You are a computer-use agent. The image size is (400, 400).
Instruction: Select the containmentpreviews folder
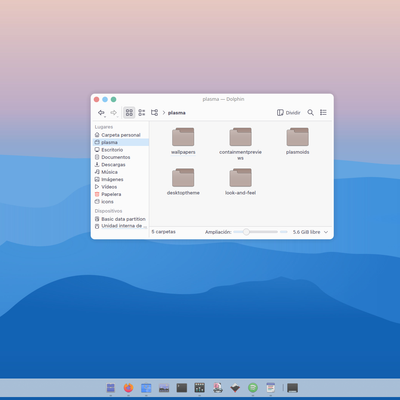coord(240,144)
